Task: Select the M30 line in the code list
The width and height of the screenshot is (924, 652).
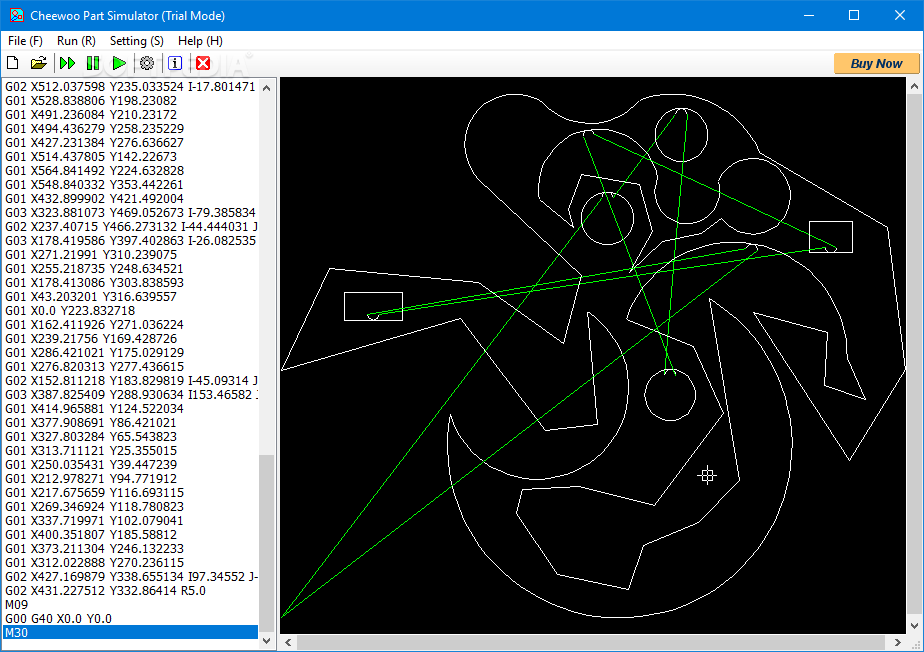Action: pyautogui.click(x=130, y=633)
